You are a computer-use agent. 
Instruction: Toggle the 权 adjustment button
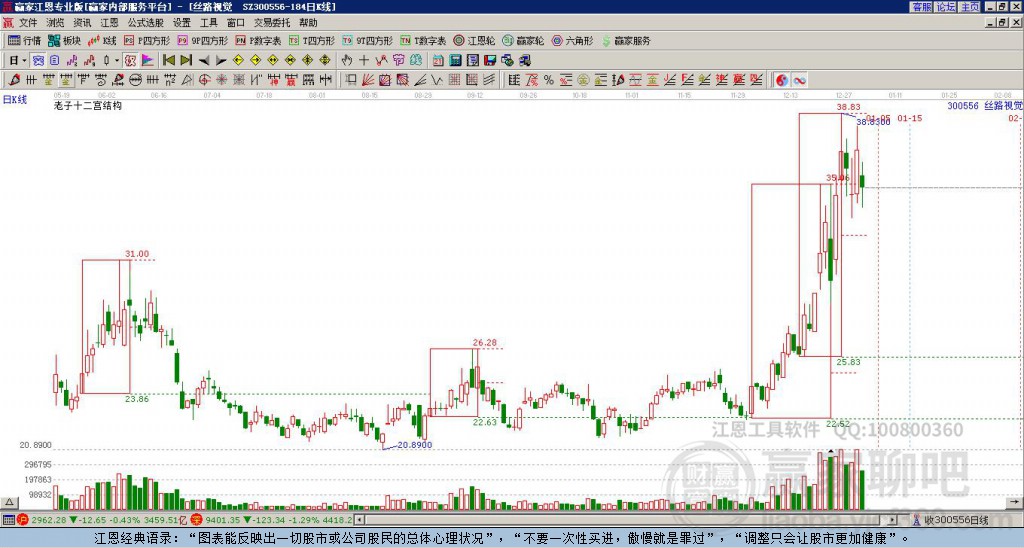pos(130,60)
